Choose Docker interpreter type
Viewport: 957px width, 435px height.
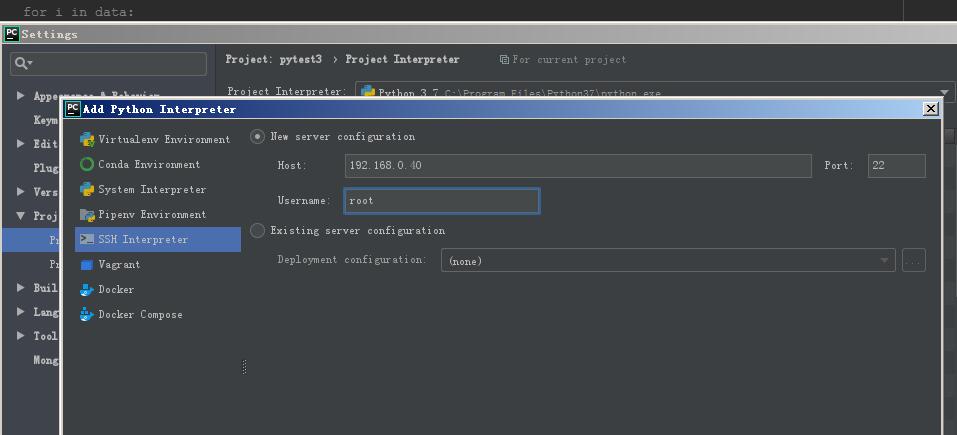click(x=157, y=289)
